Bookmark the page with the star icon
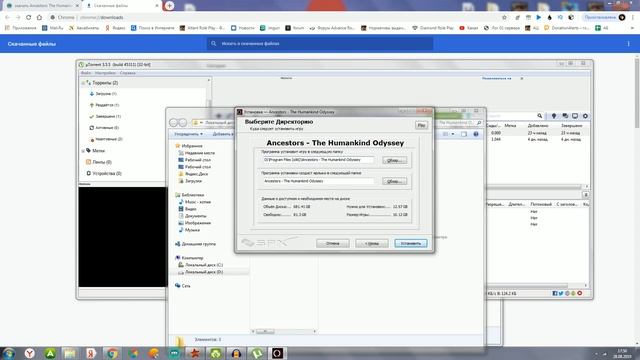The width and height of the screenshot is (640, 360). (x=504, y=17)
